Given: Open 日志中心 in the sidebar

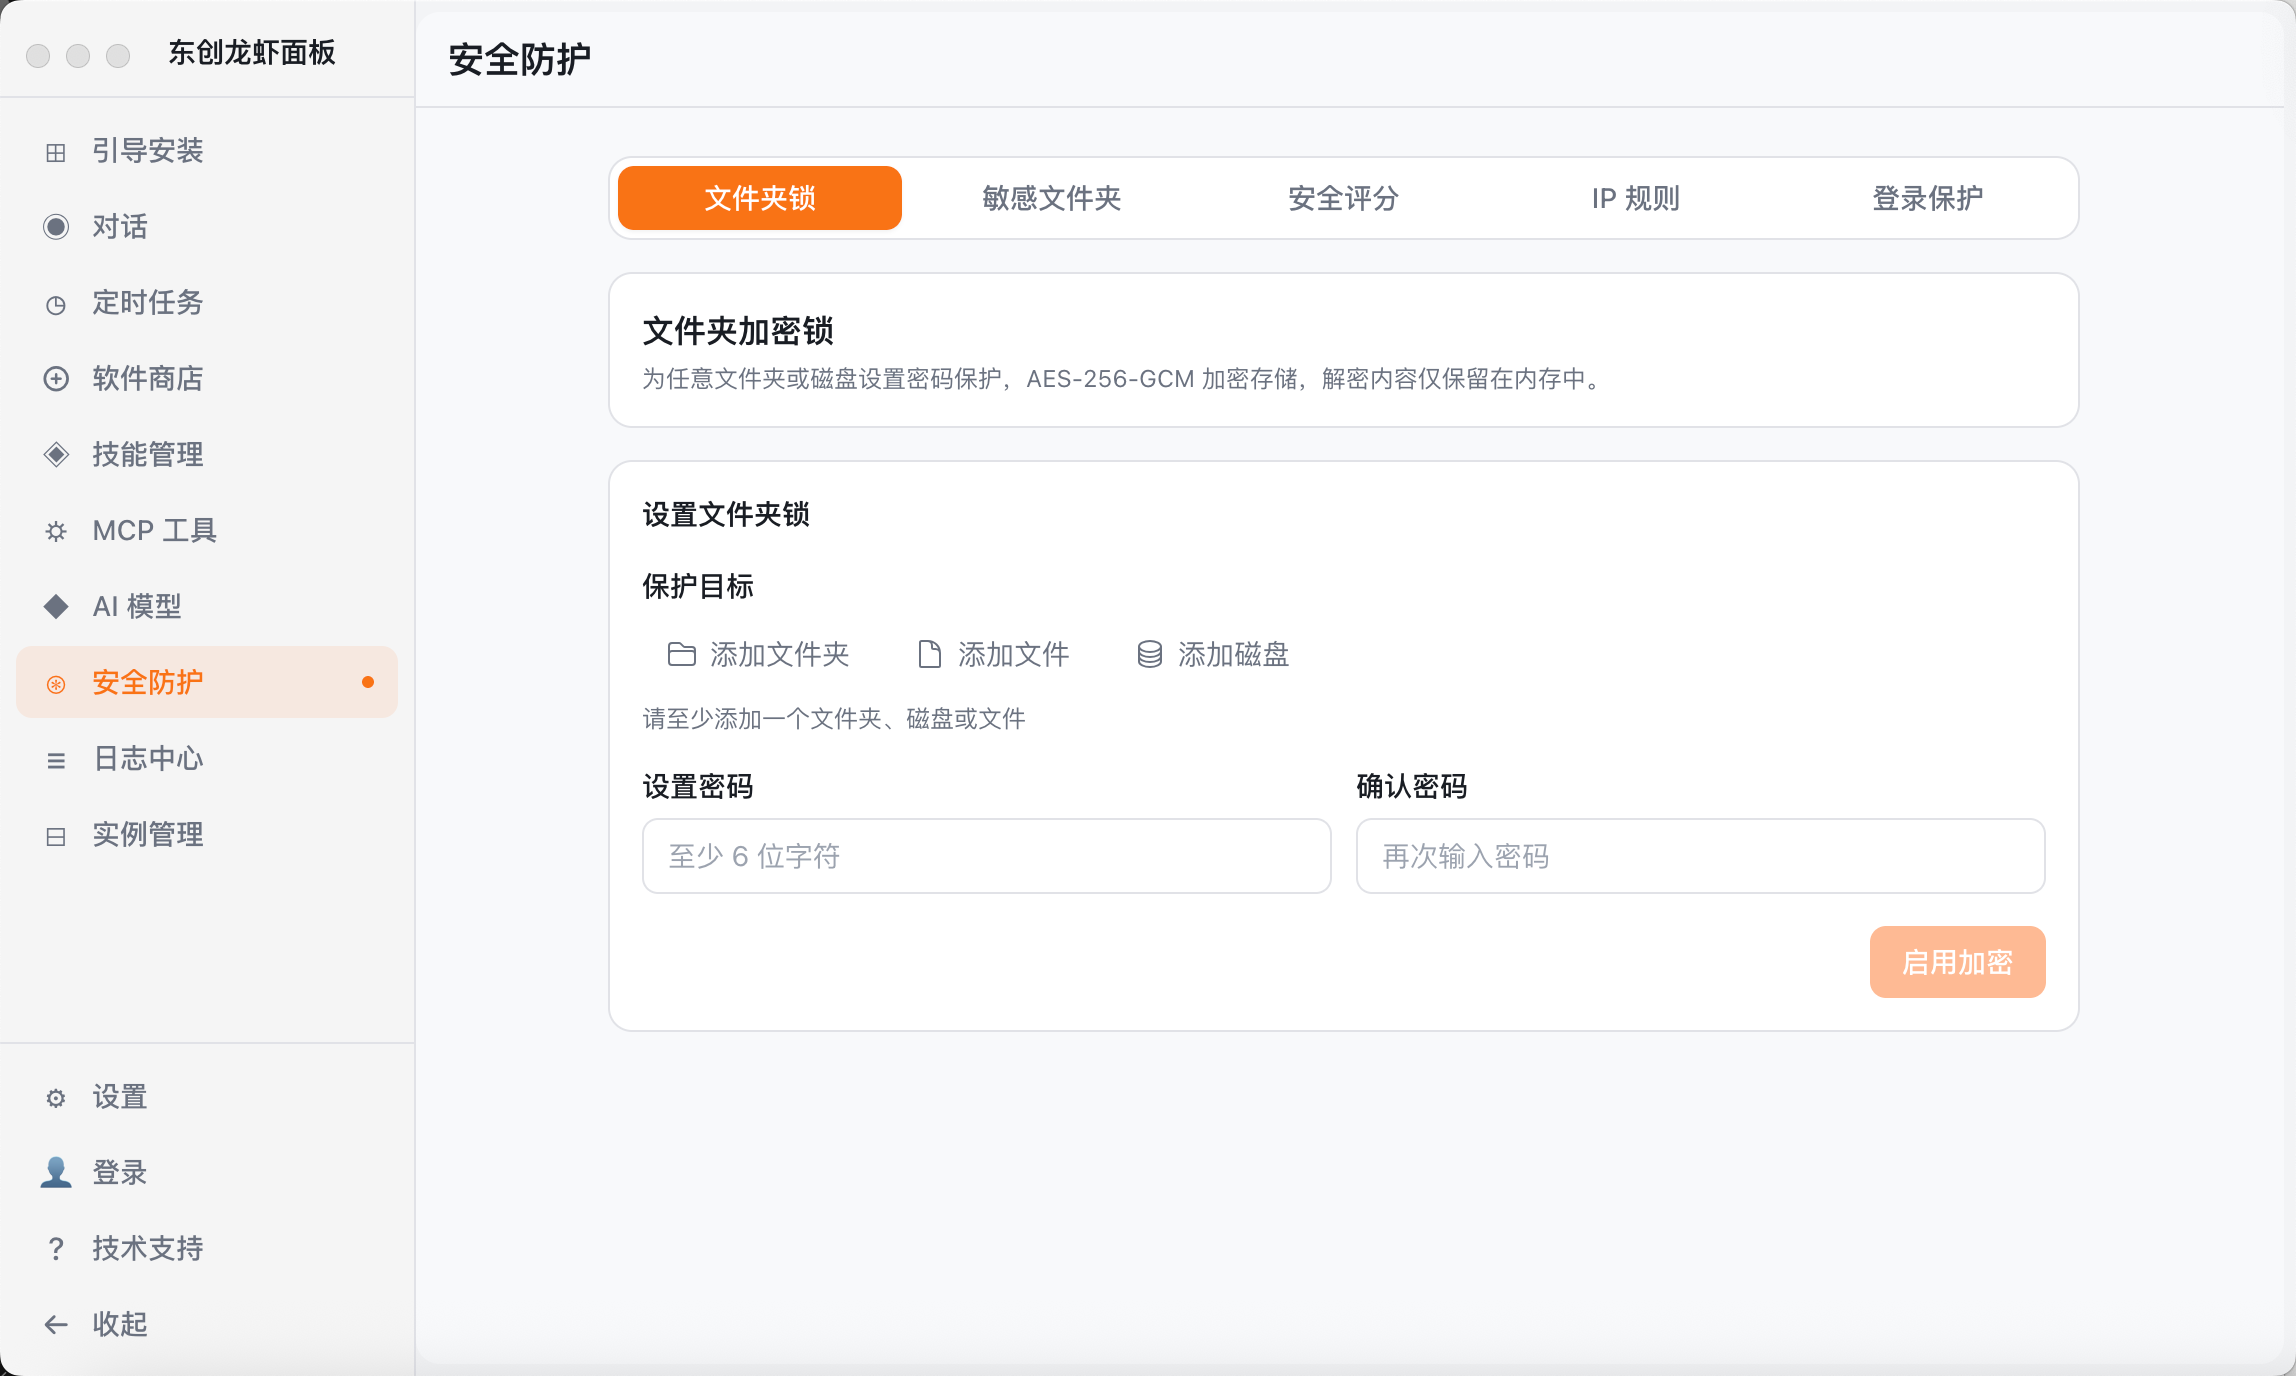Looking at the screenshot, I should (x=207, y=758).
